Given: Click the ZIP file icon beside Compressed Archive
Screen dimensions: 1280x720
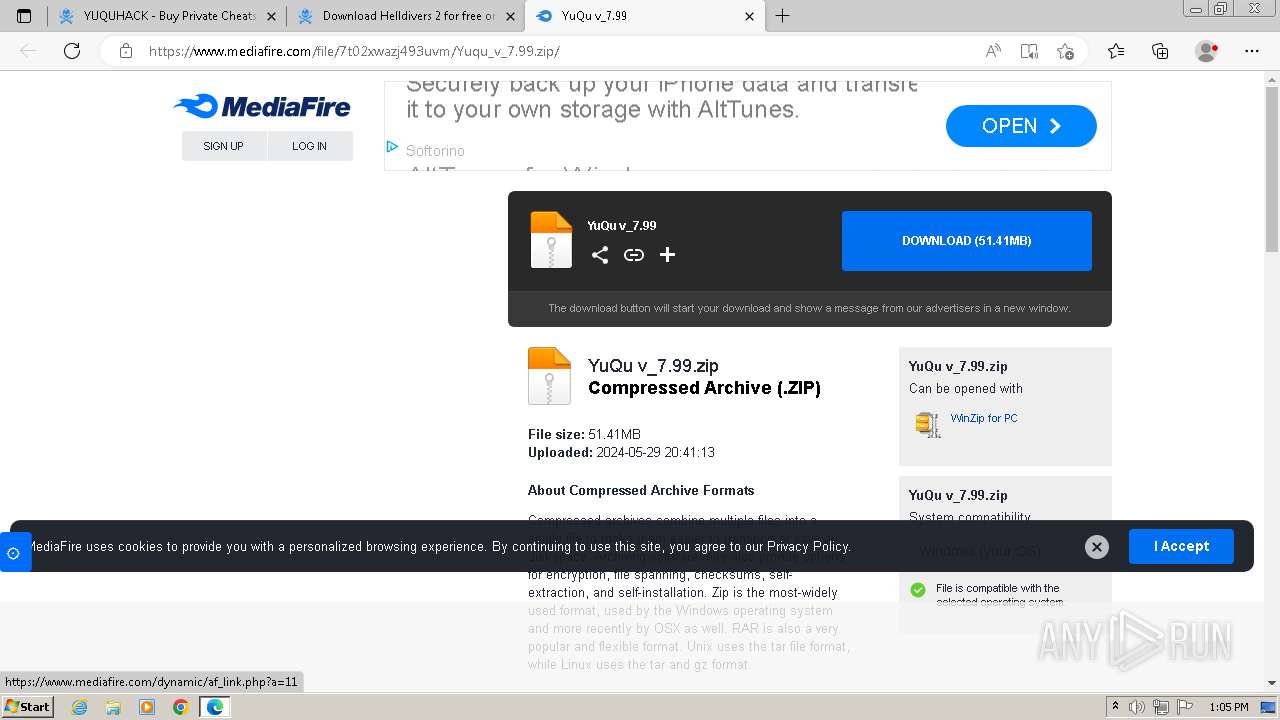Looking at the screenshot, I should (549, 376).
